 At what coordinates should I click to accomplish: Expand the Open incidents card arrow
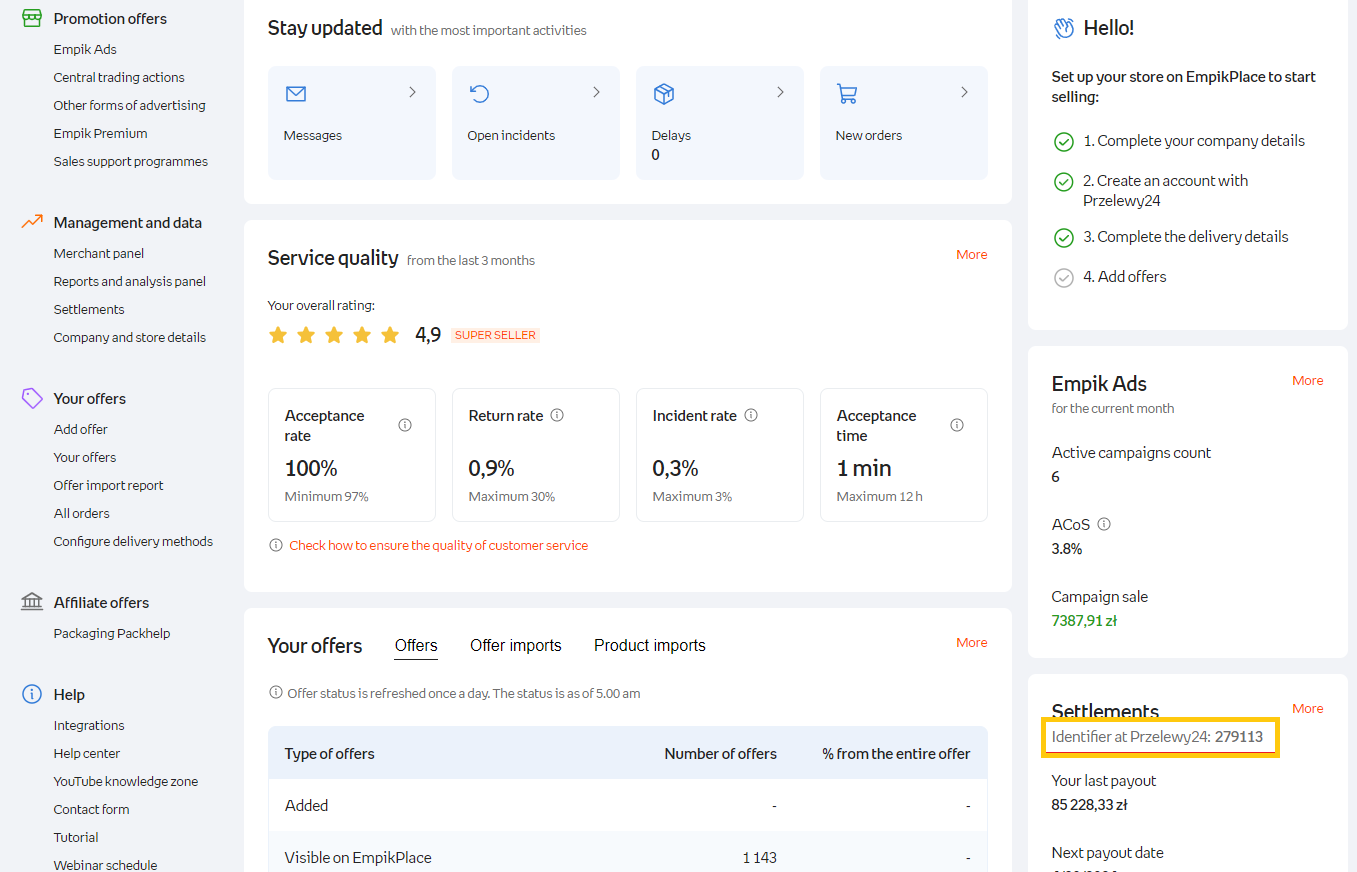596,92
